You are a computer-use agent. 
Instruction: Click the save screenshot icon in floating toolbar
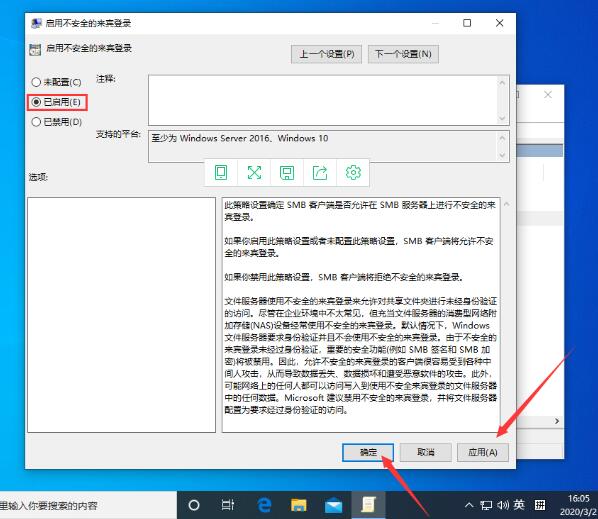click(287, 172)
